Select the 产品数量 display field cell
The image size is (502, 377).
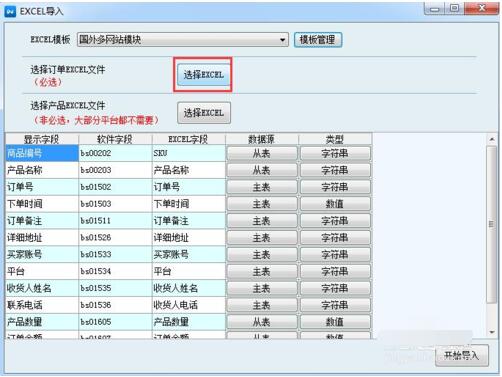point(42,322)
